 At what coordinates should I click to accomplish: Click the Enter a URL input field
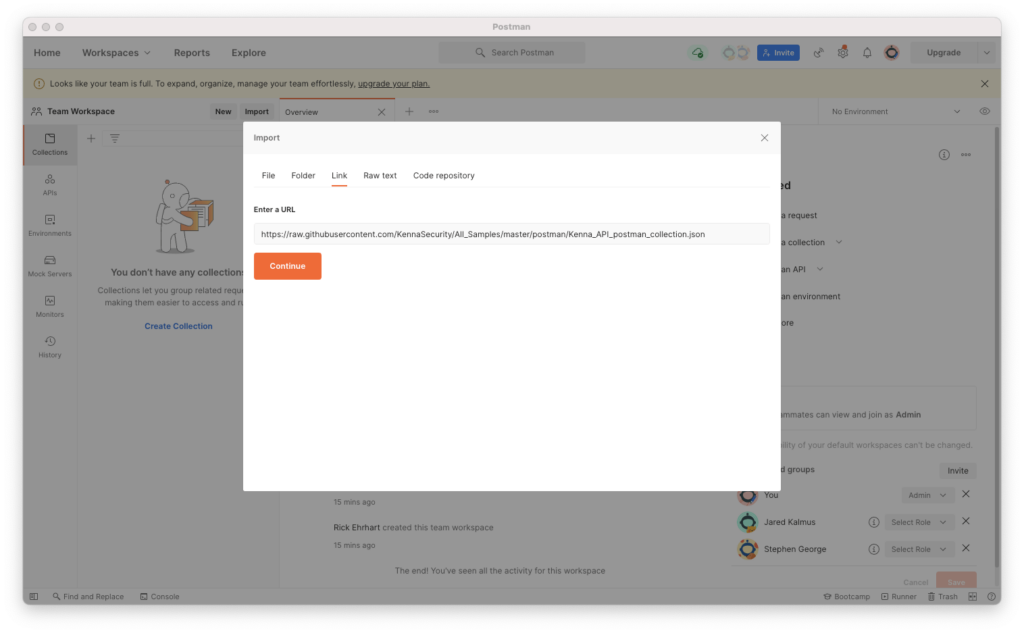tap(511, 234)
